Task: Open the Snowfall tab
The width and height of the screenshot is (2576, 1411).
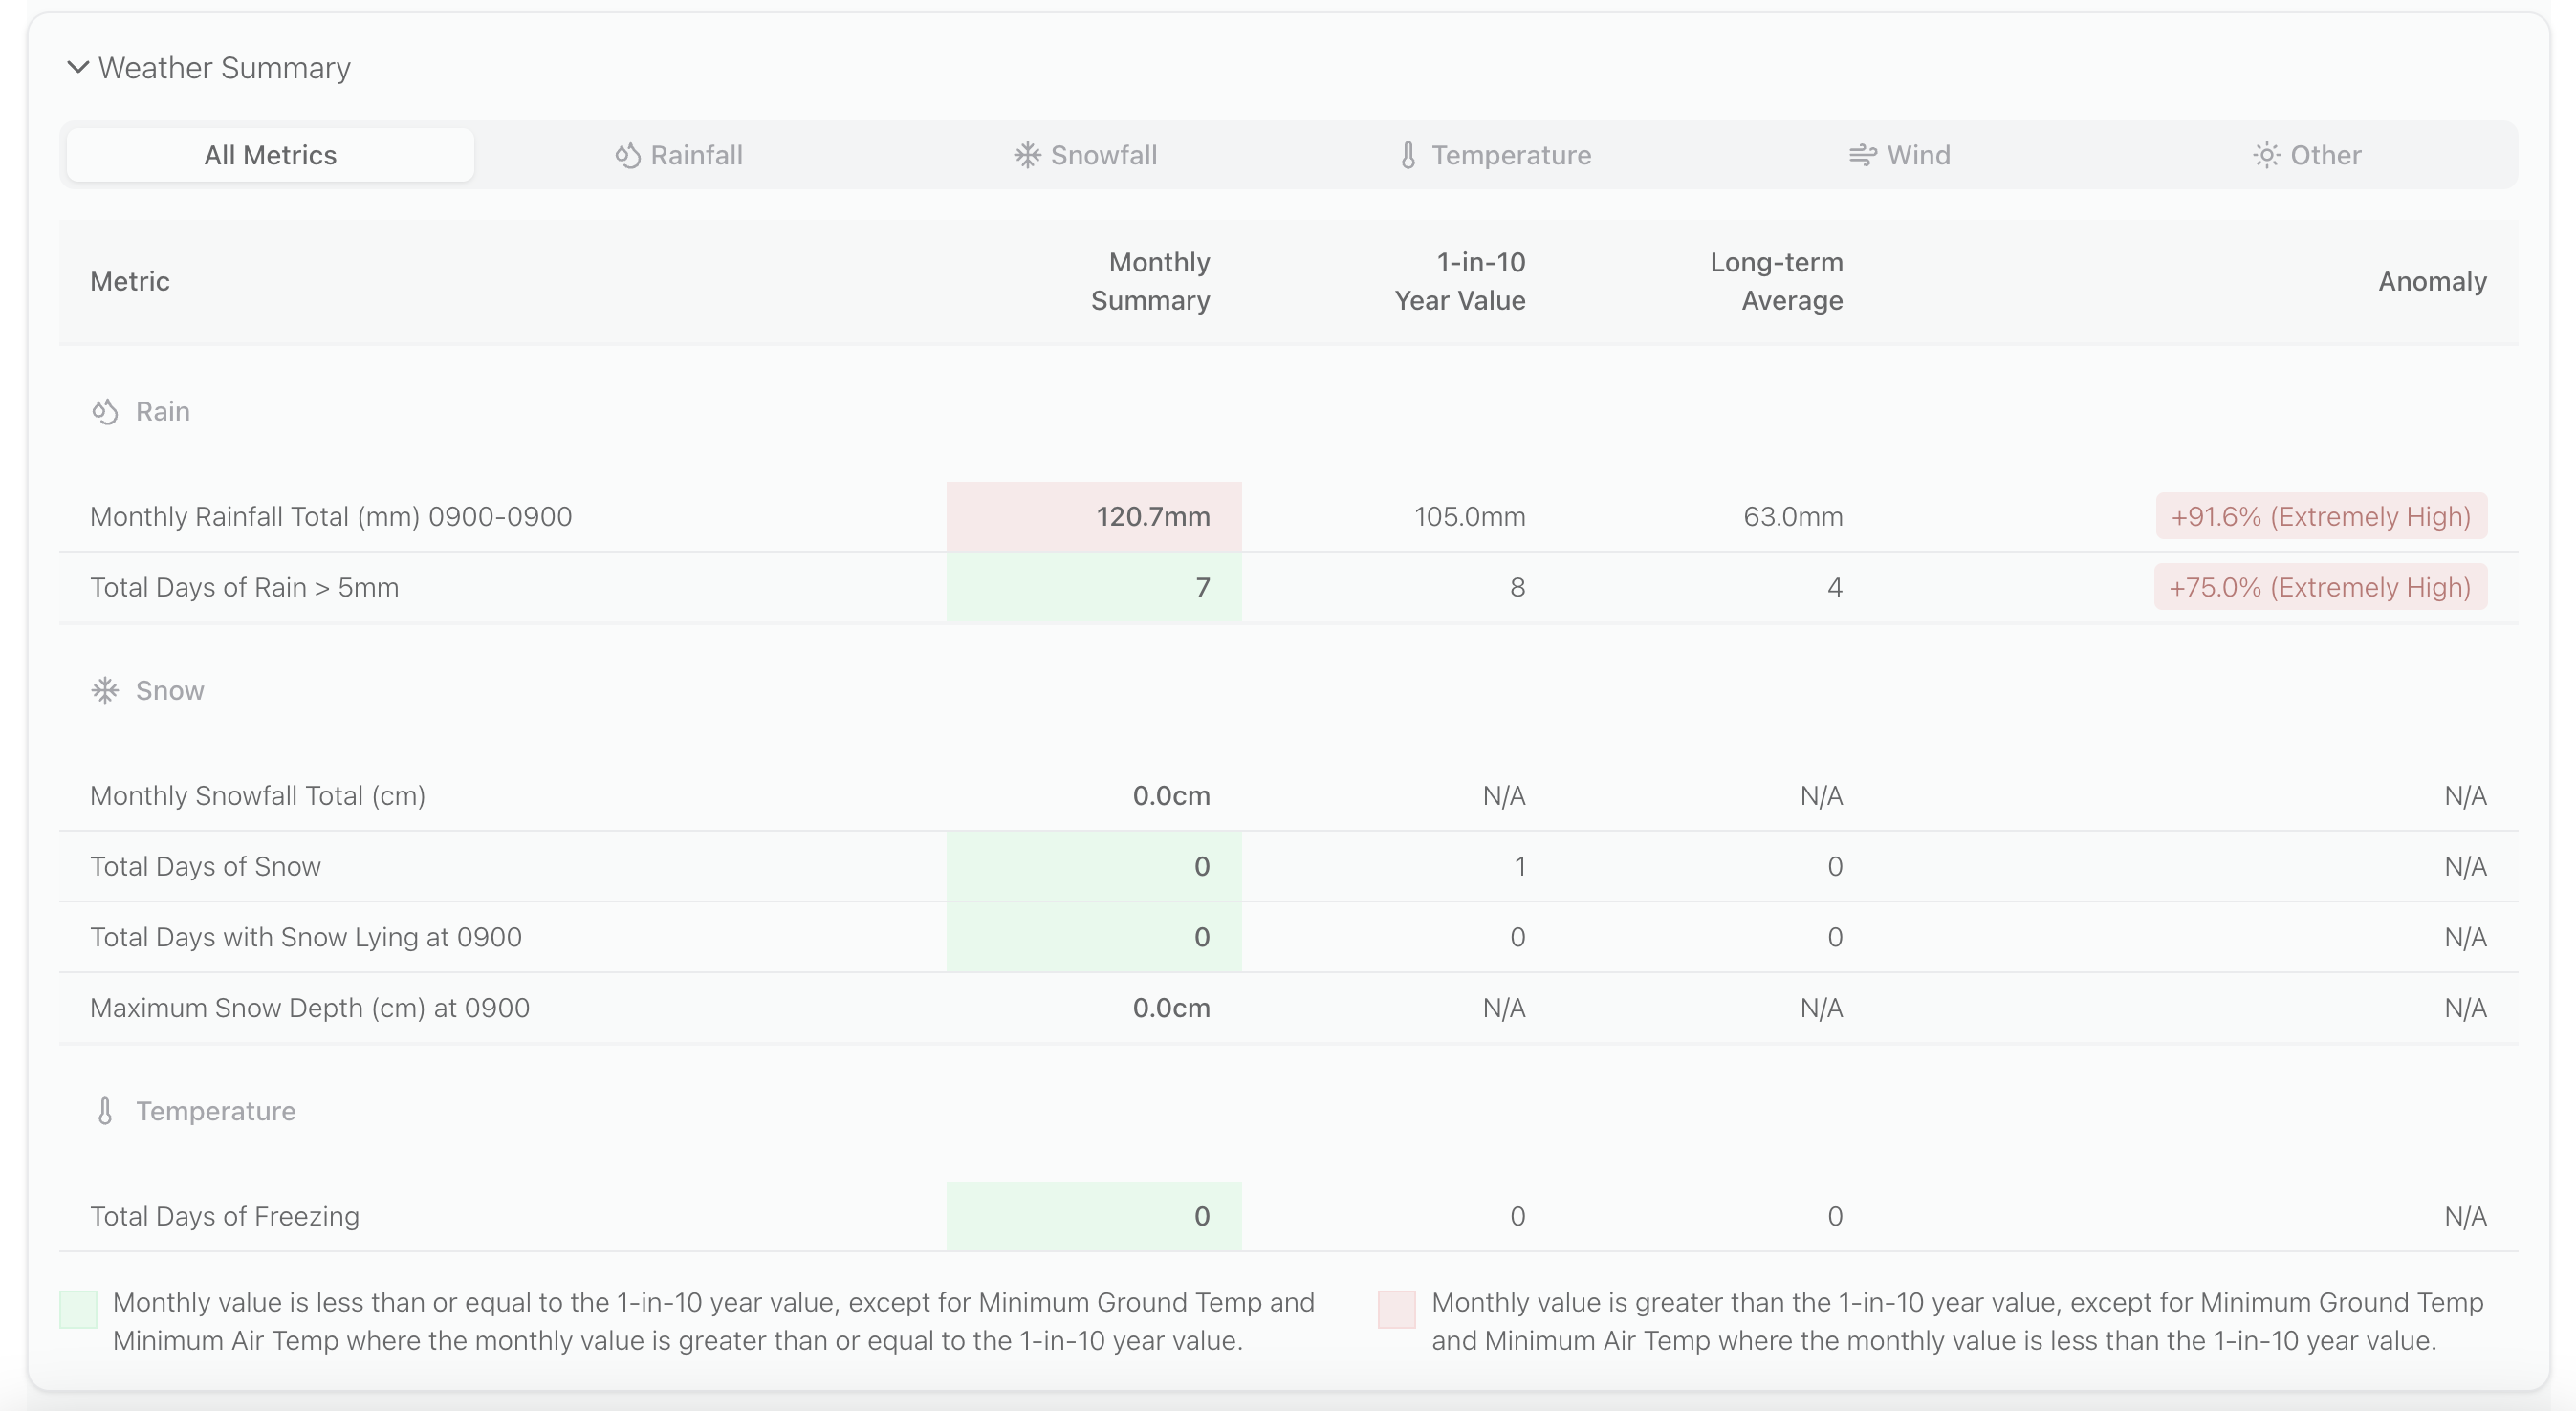Action: tap(1085, 155)
